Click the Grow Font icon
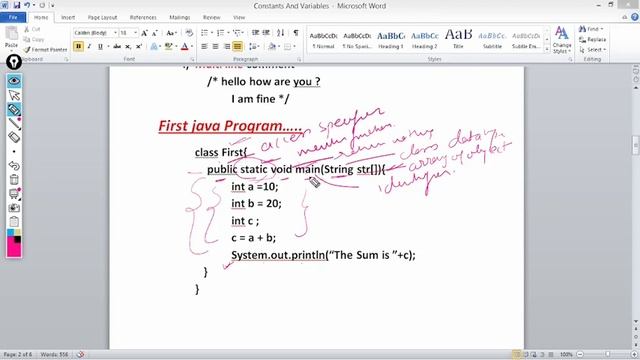Screen dimensions: 640x360 (x=144, y=33)
